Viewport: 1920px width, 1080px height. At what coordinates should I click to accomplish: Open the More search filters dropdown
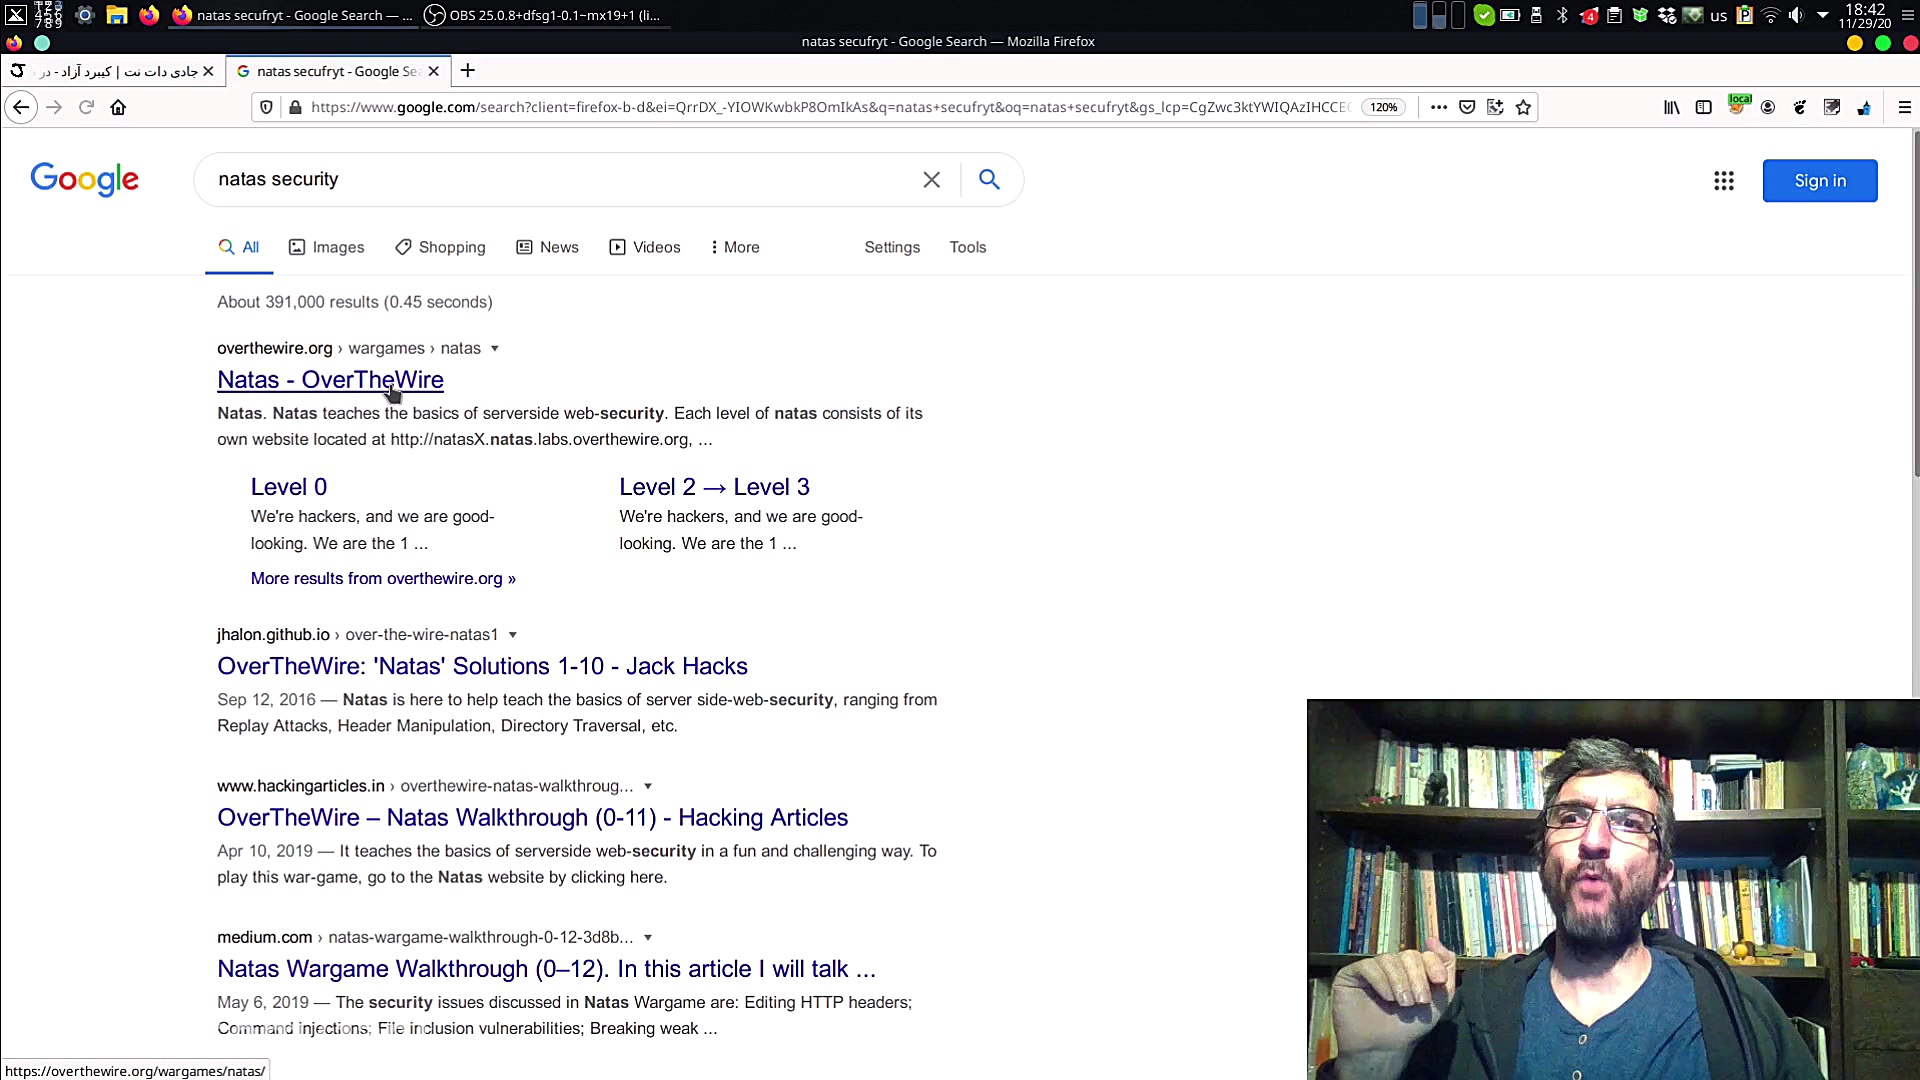tap(735, 247)
